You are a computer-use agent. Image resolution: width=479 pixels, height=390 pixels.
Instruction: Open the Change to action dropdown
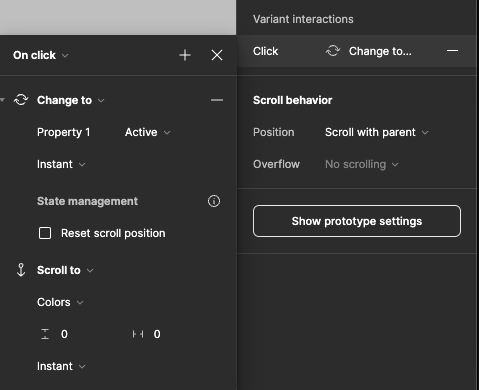(71, 100)
